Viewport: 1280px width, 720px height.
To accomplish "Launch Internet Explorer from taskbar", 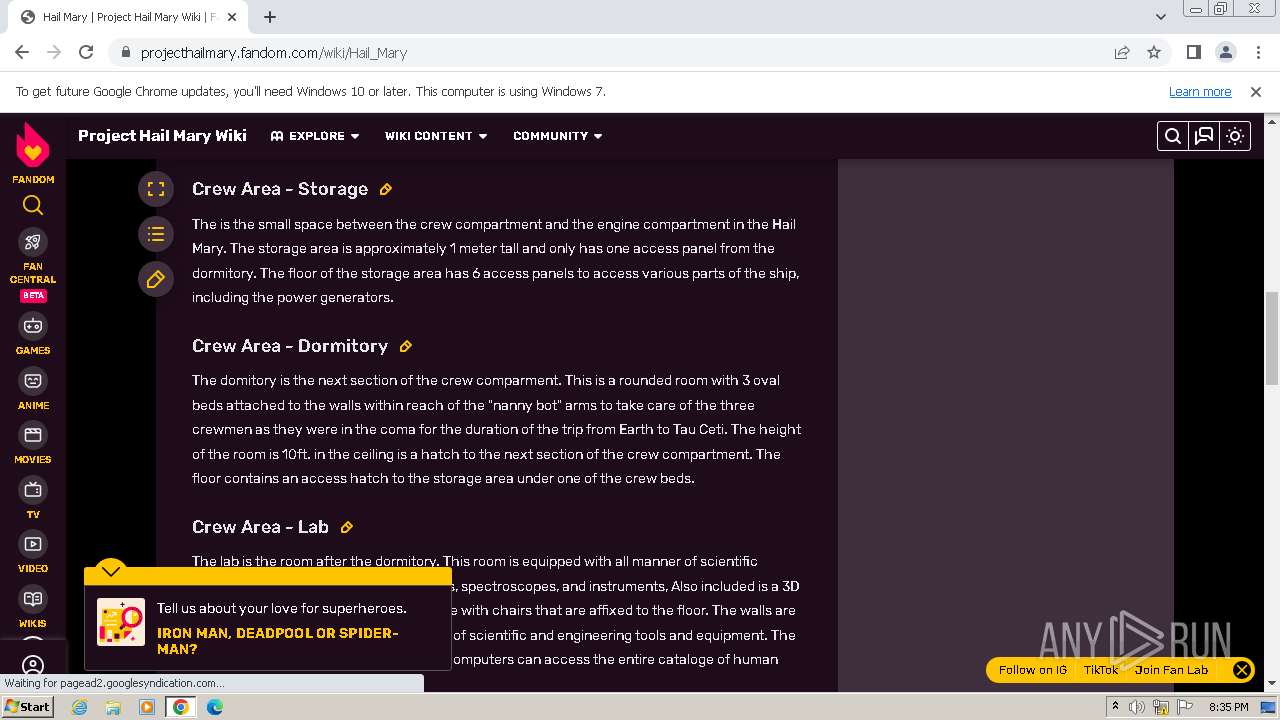I will [x=80, y=707].
